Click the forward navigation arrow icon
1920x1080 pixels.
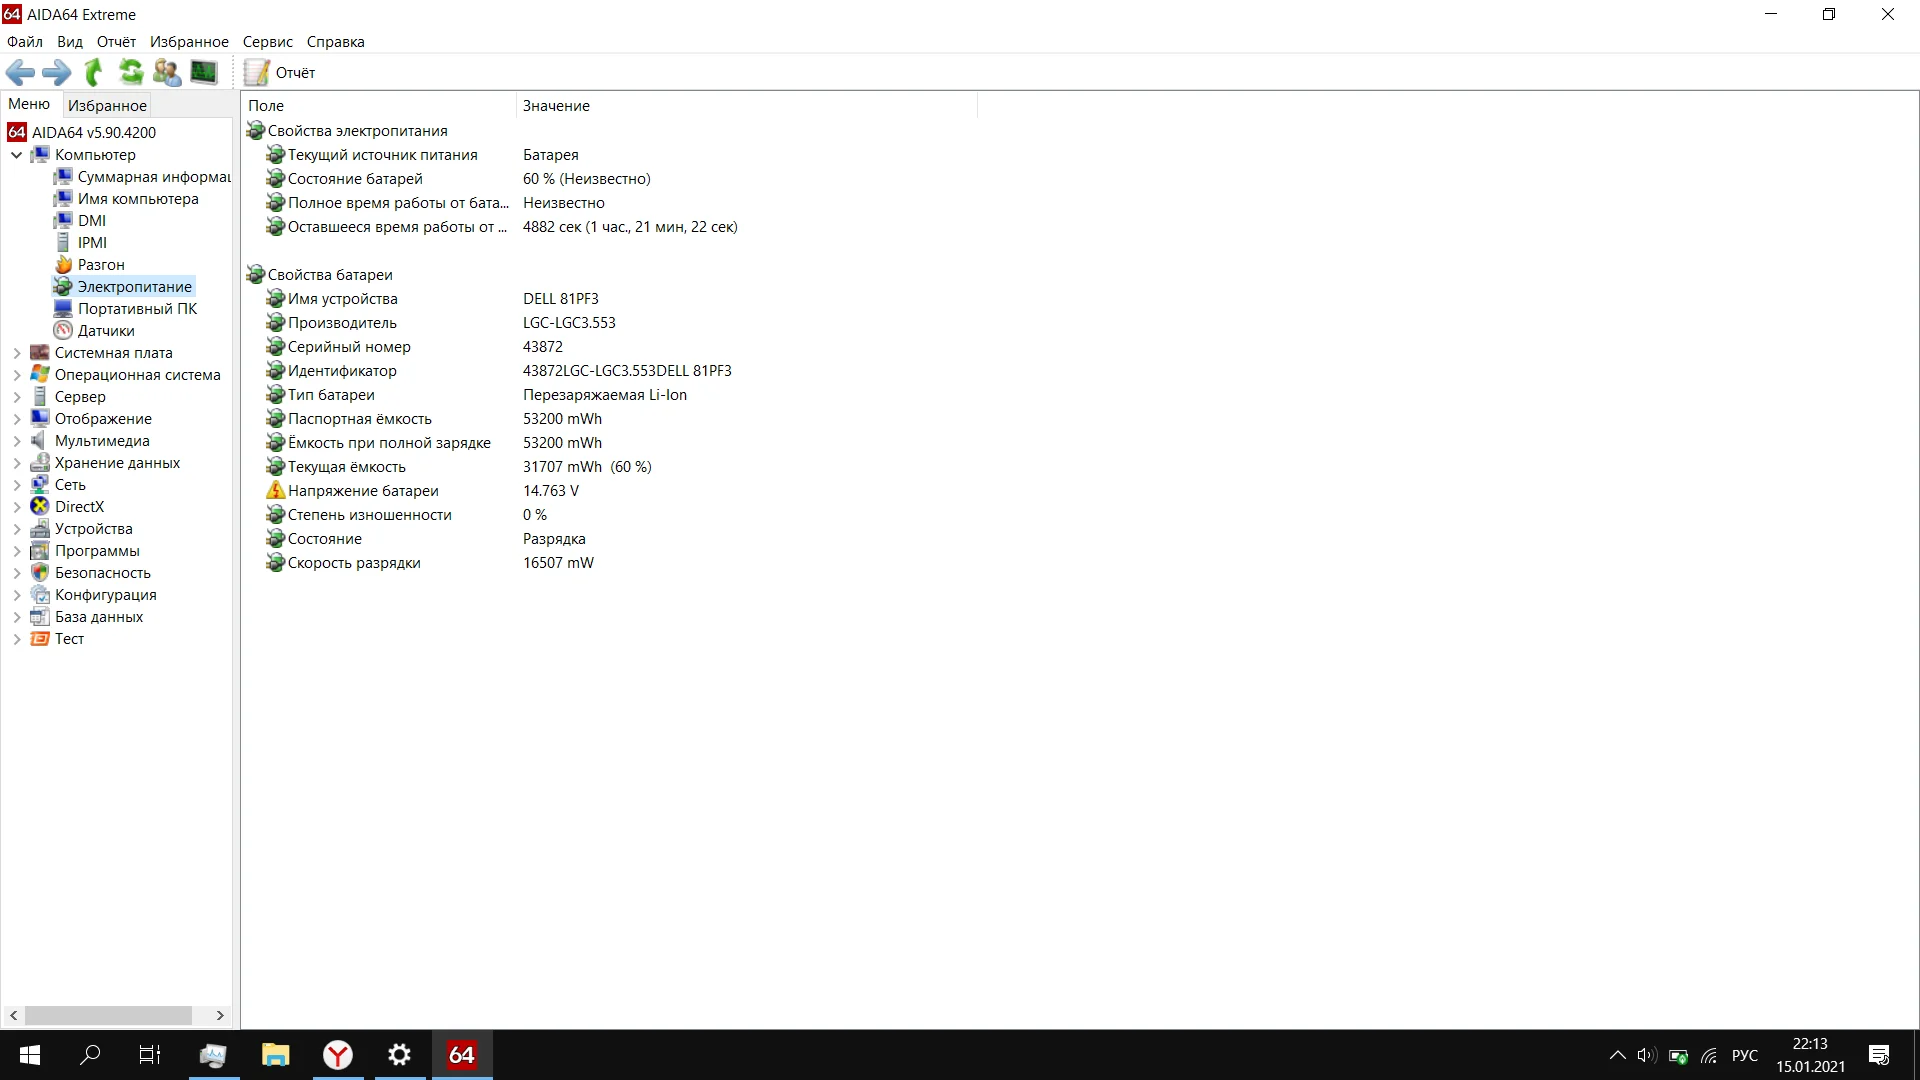point(57,72)
